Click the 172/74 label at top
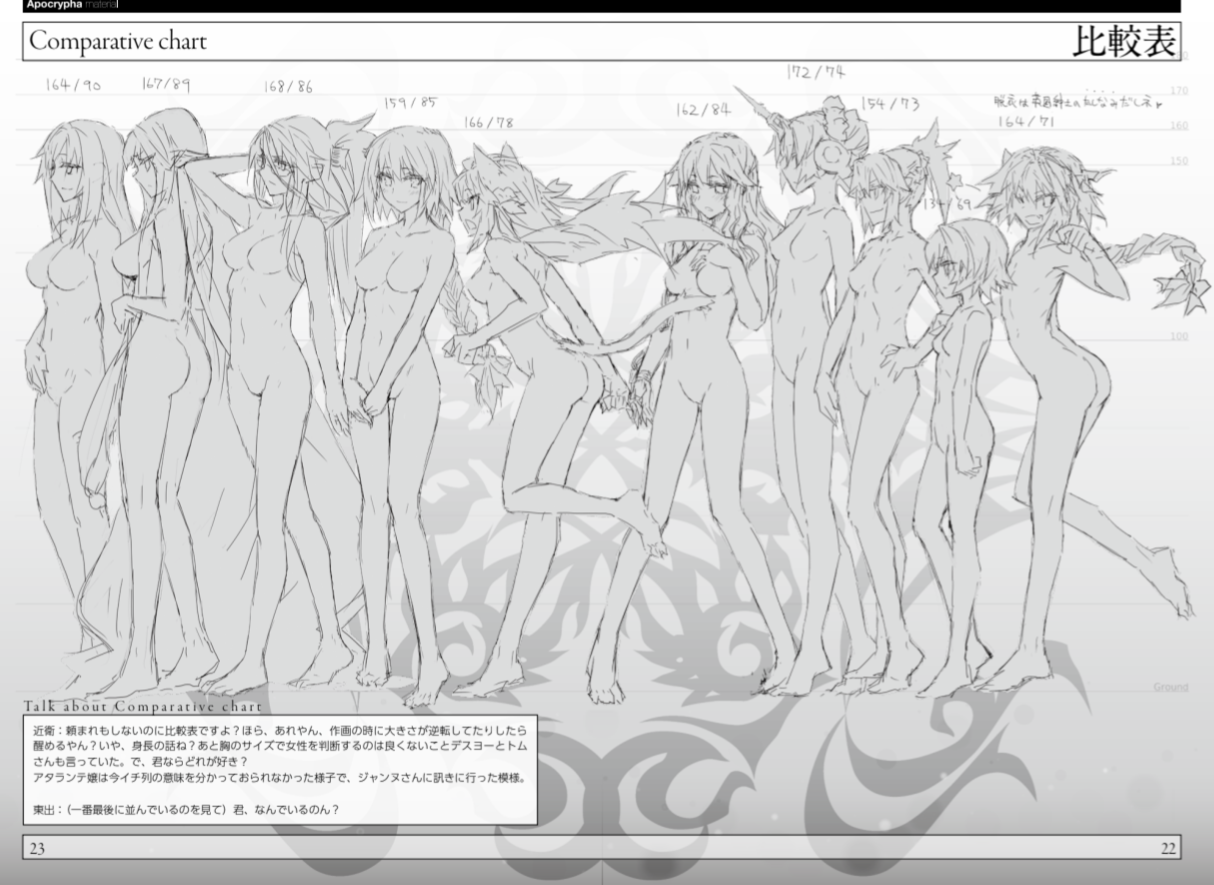The image size is (1214, 885). (x=815, y=72)
